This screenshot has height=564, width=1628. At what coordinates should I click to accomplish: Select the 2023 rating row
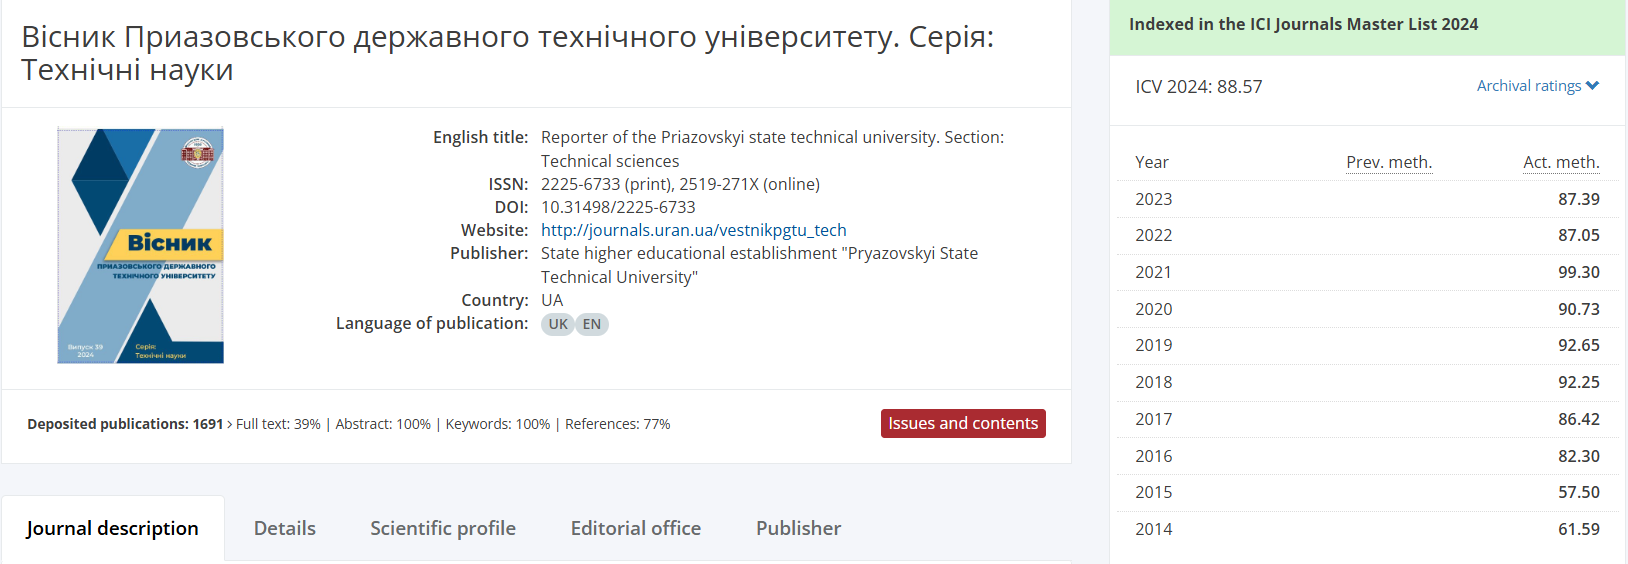1366,199
